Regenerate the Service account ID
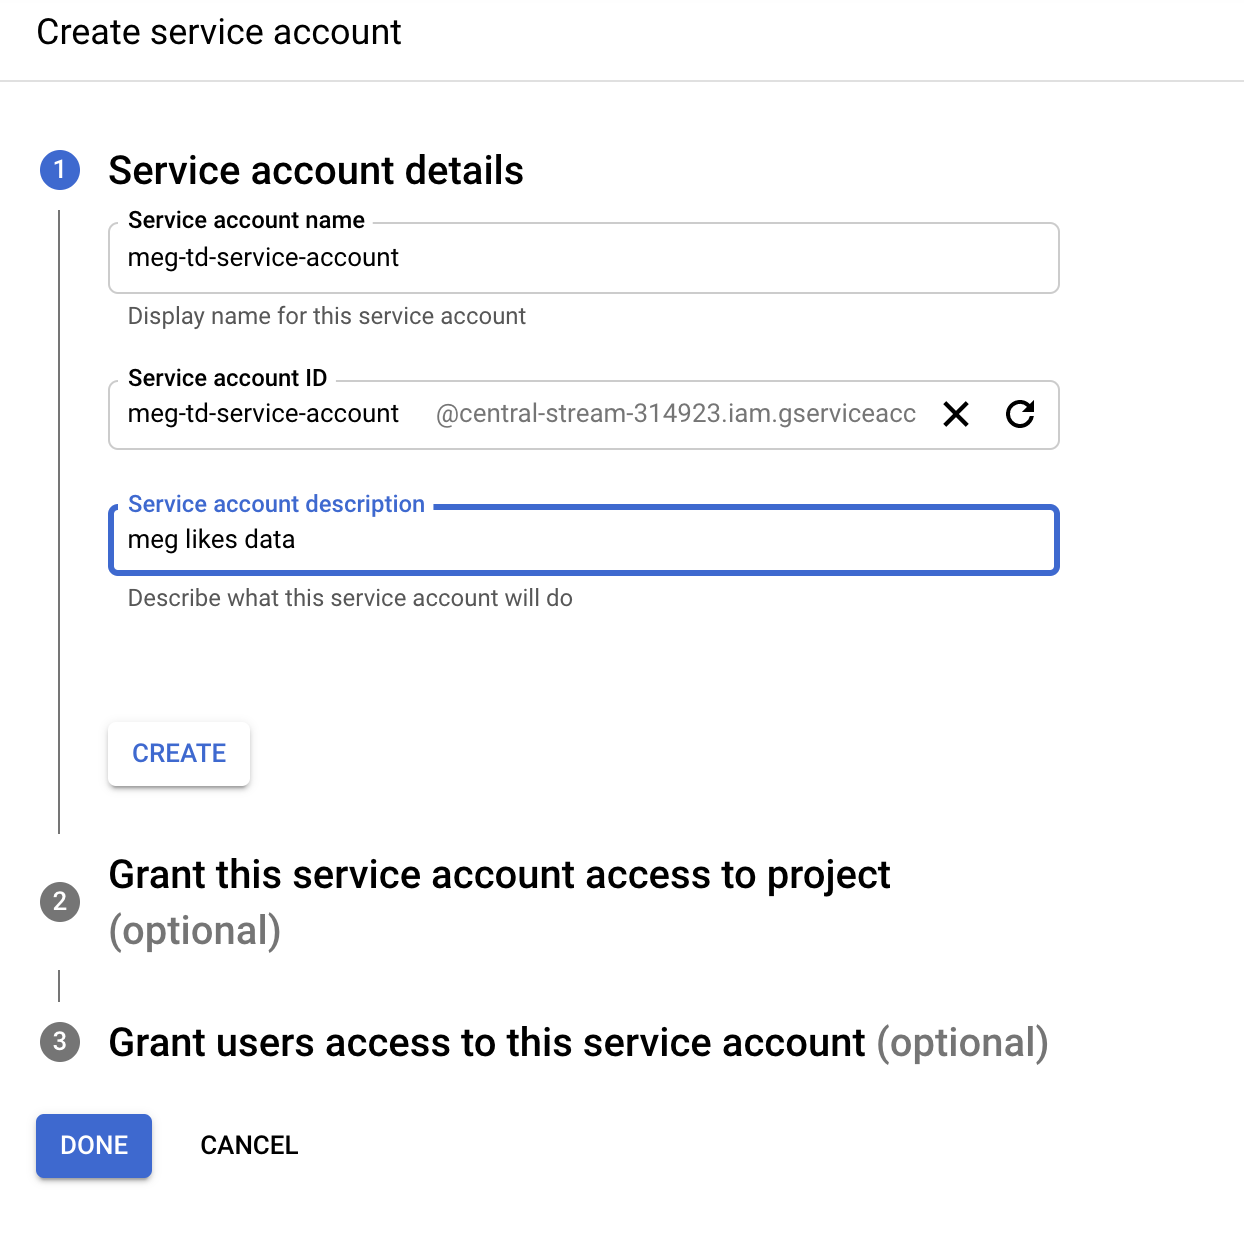 pos(1020,414)
